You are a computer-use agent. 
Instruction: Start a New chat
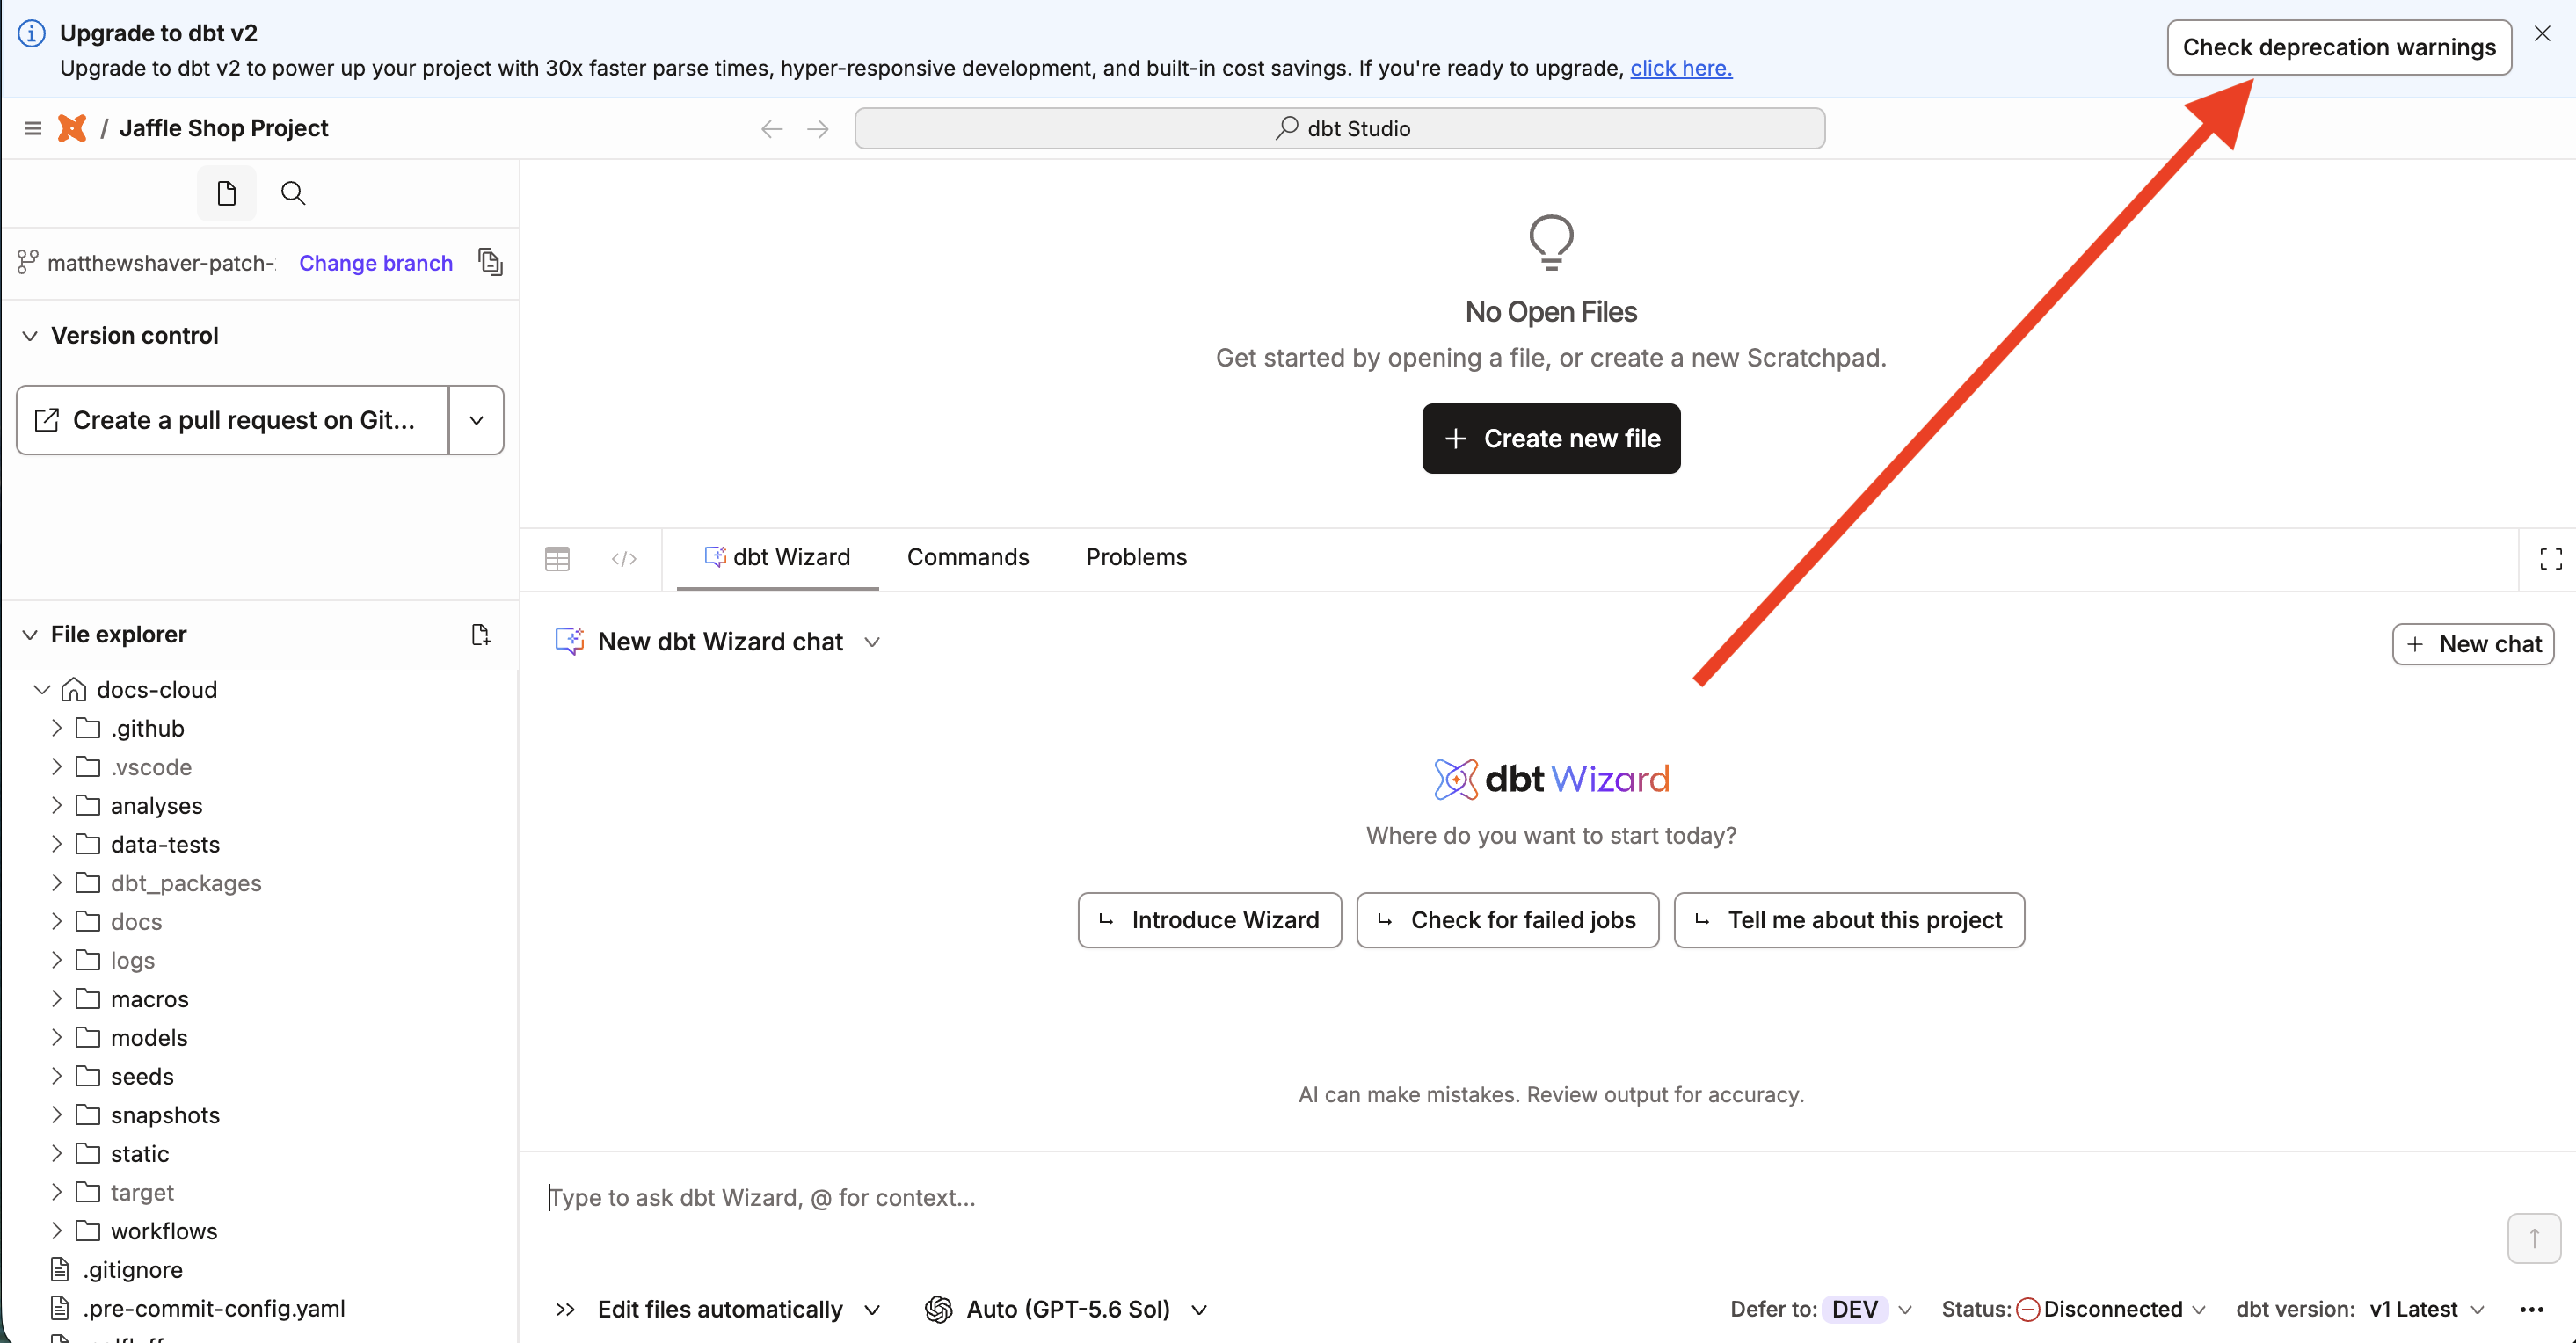2472,644
